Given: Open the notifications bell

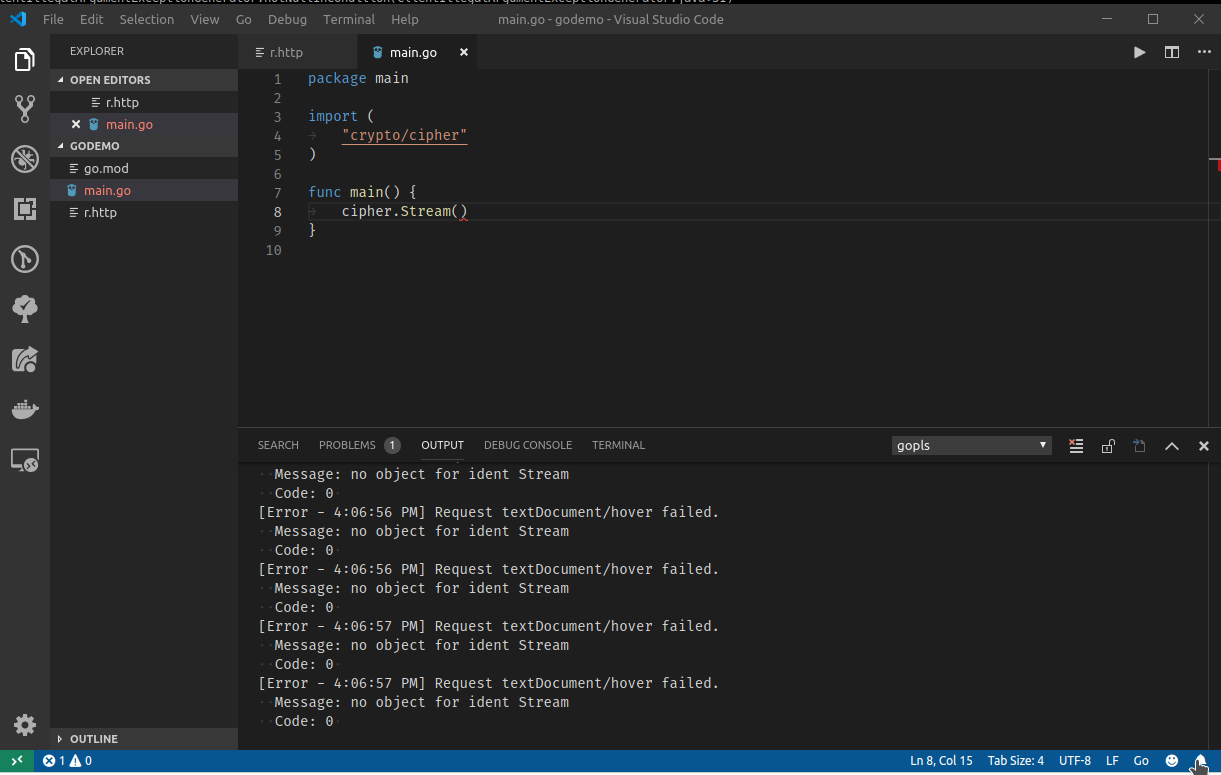Looking at the screenshot, I should click(1203, 760).
